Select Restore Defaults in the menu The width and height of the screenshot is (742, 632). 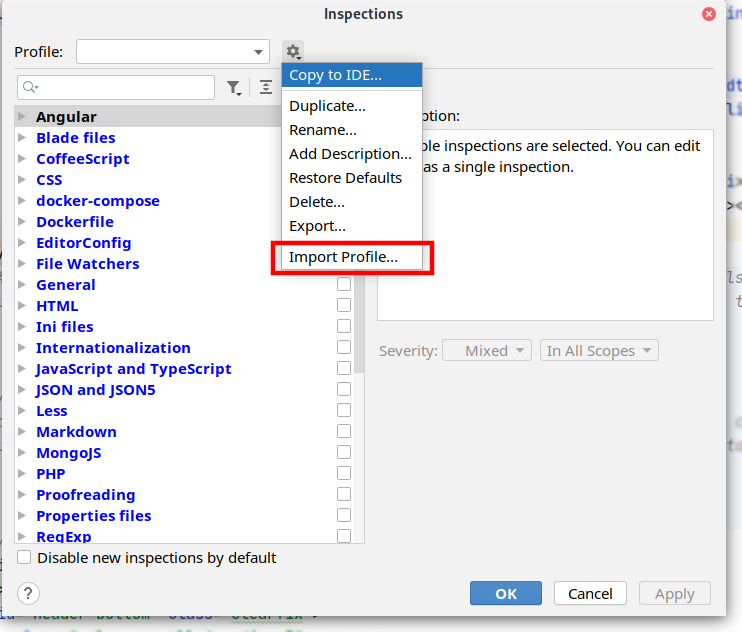[x=345, y=178]
